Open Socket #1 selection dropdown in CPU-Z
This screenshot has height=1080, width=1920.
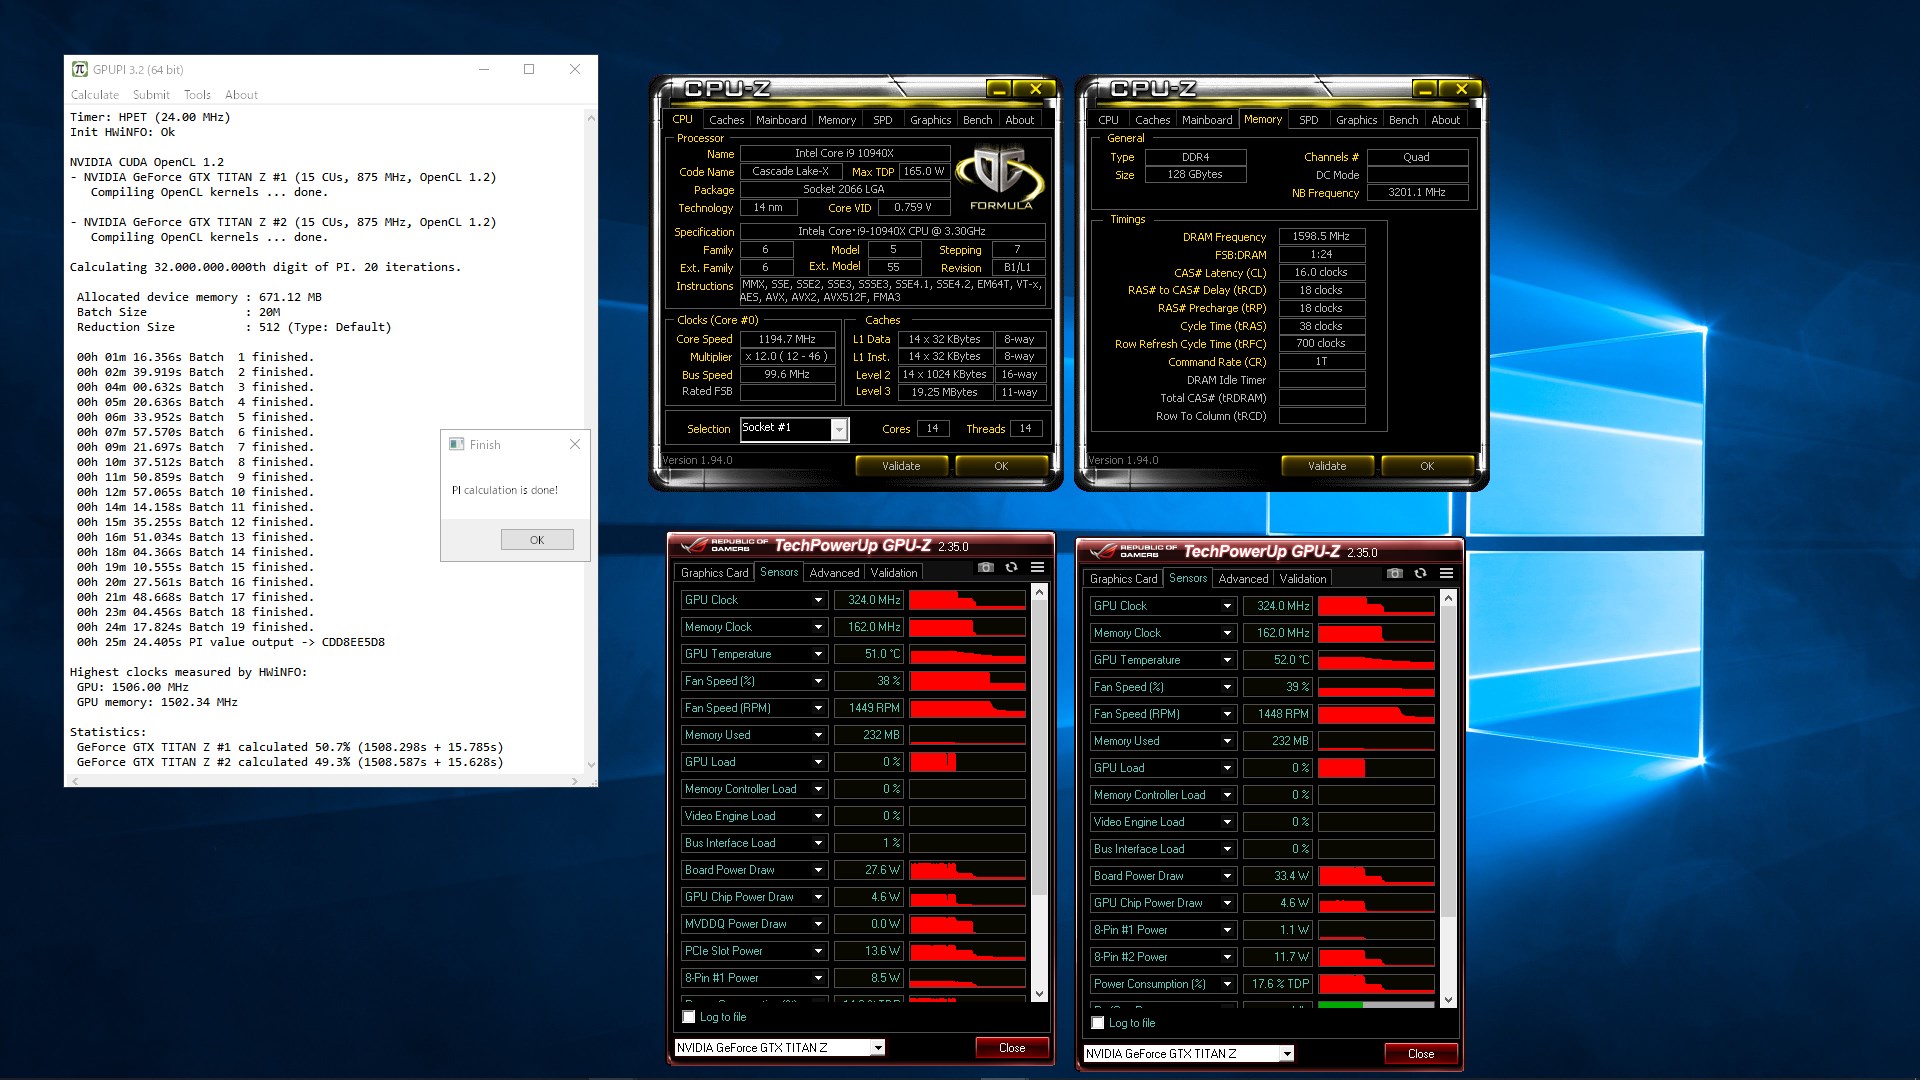click(839, 429)
